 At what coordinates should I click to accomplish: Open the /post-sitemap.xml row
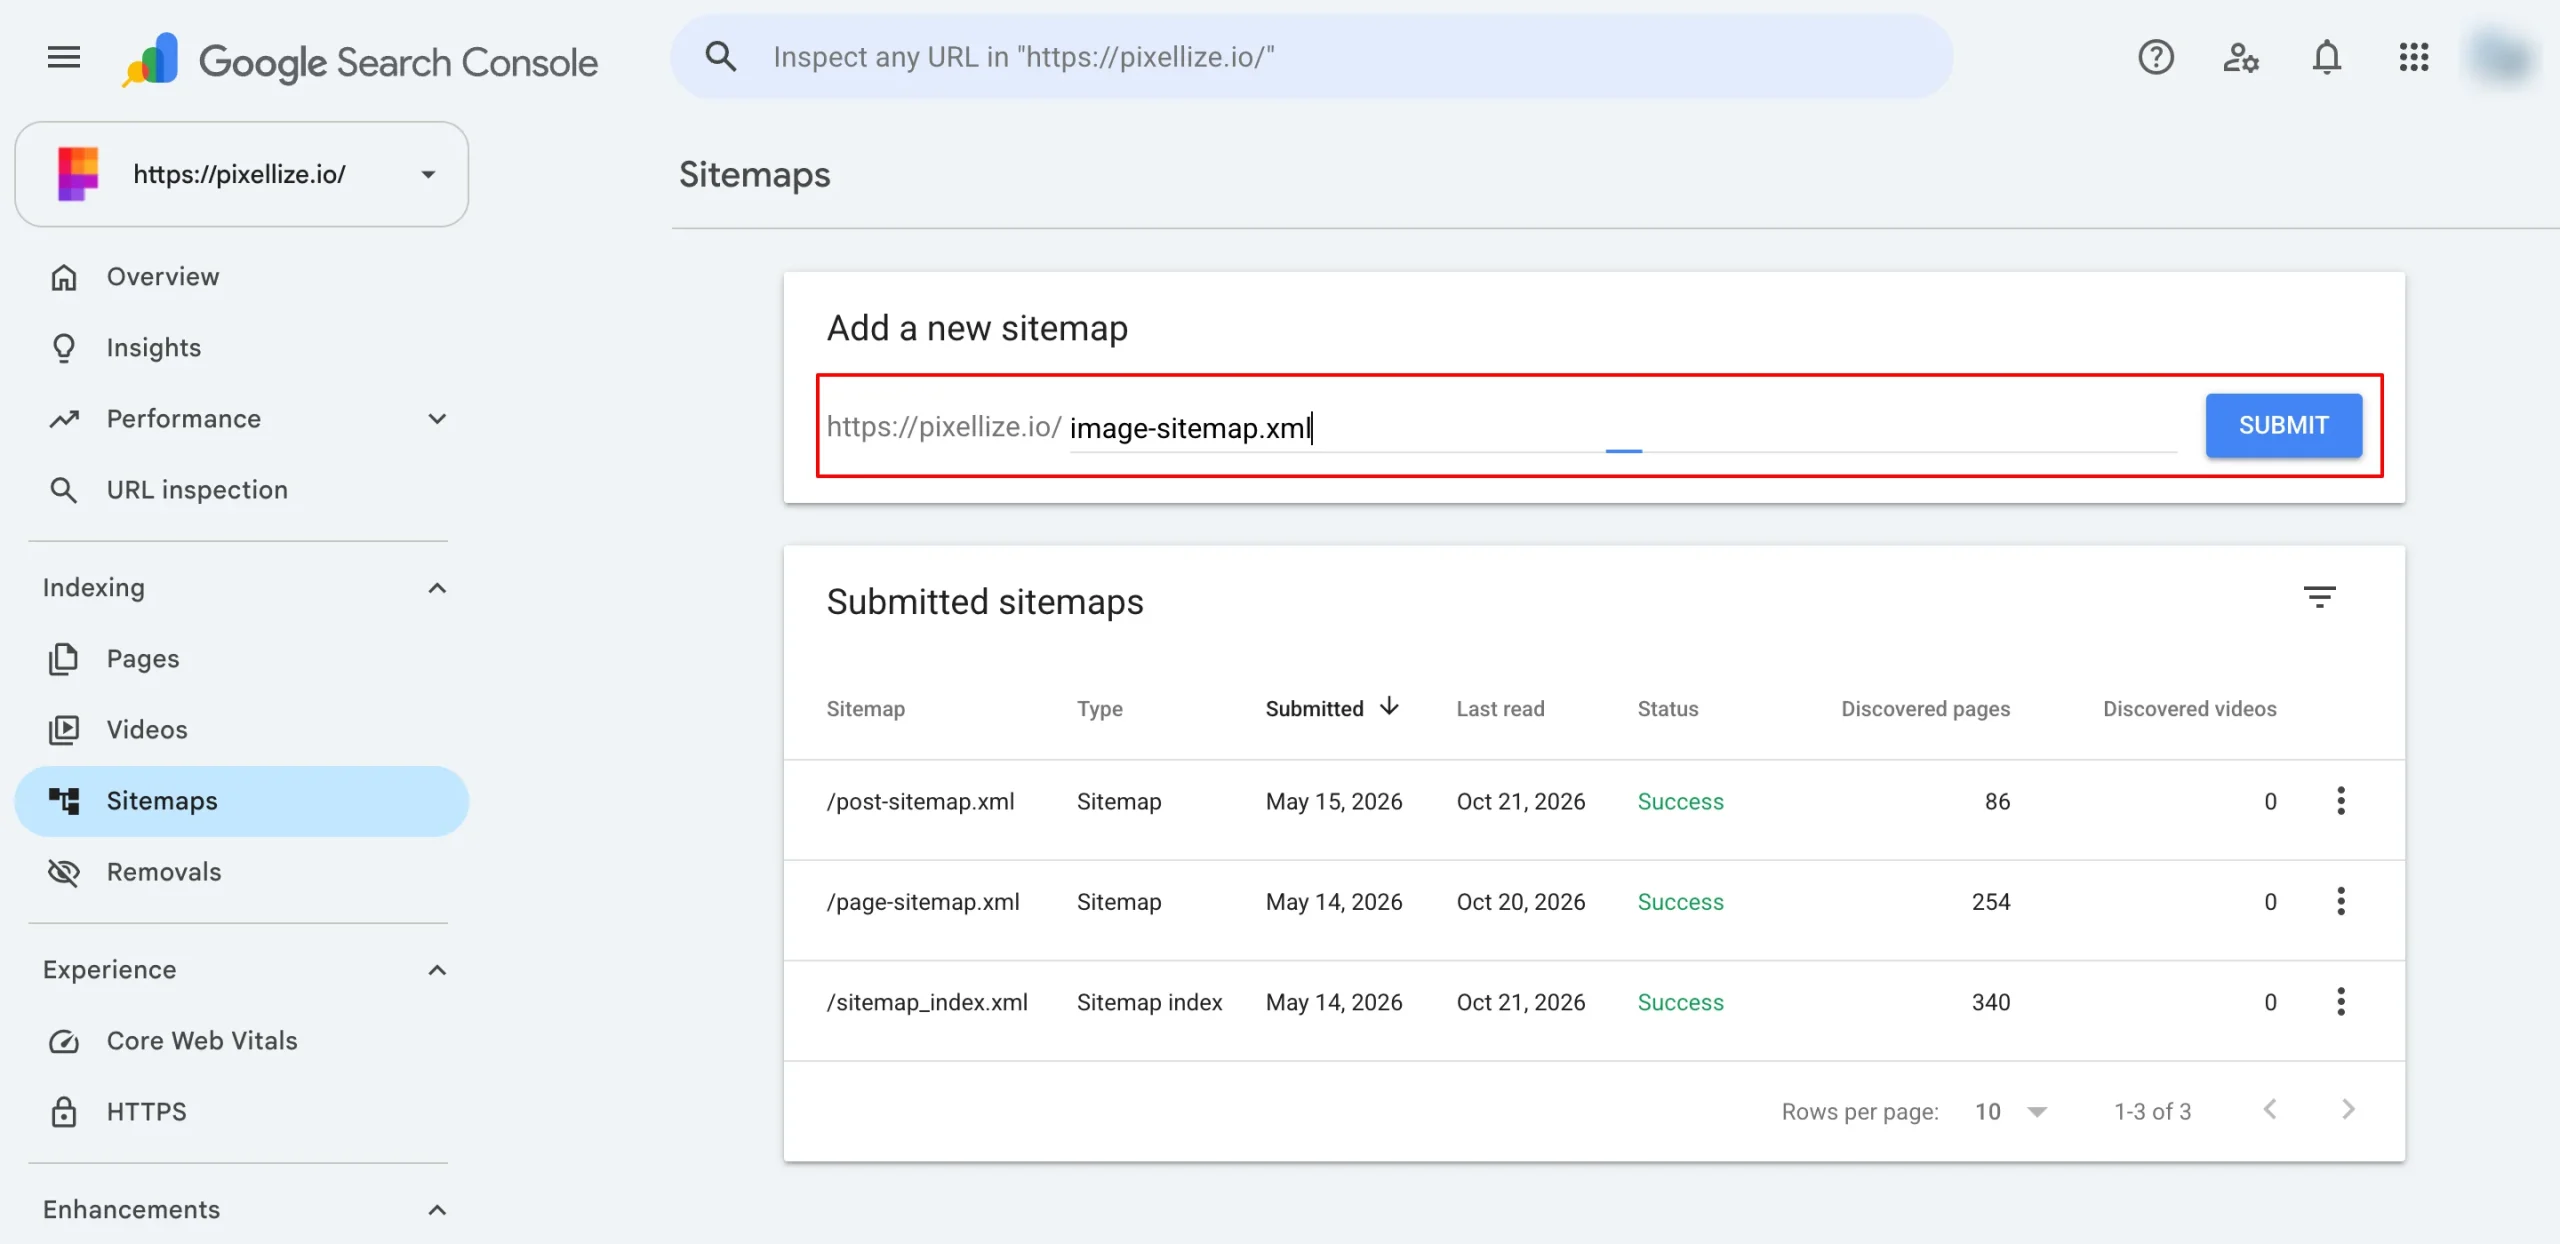tap(1594, 810)
